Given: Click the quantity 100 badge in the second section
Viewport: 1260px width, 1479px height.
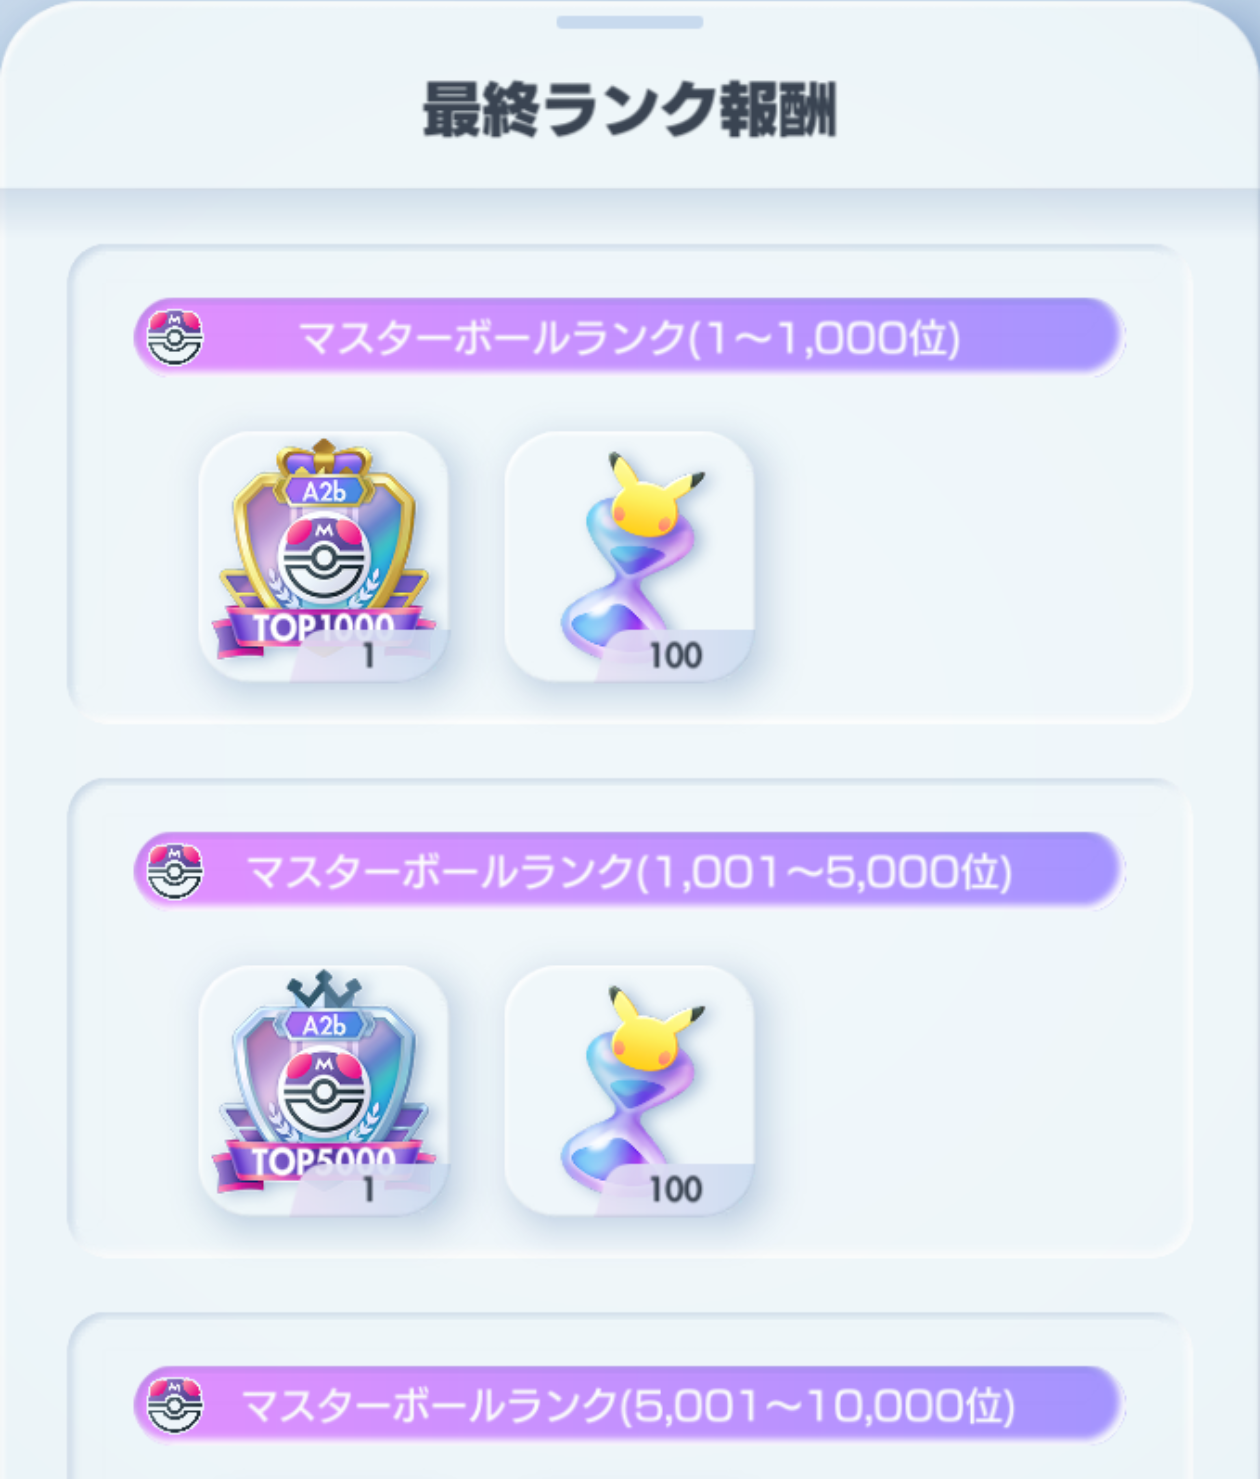Looking at the screenshot, I should point(675,1189).
